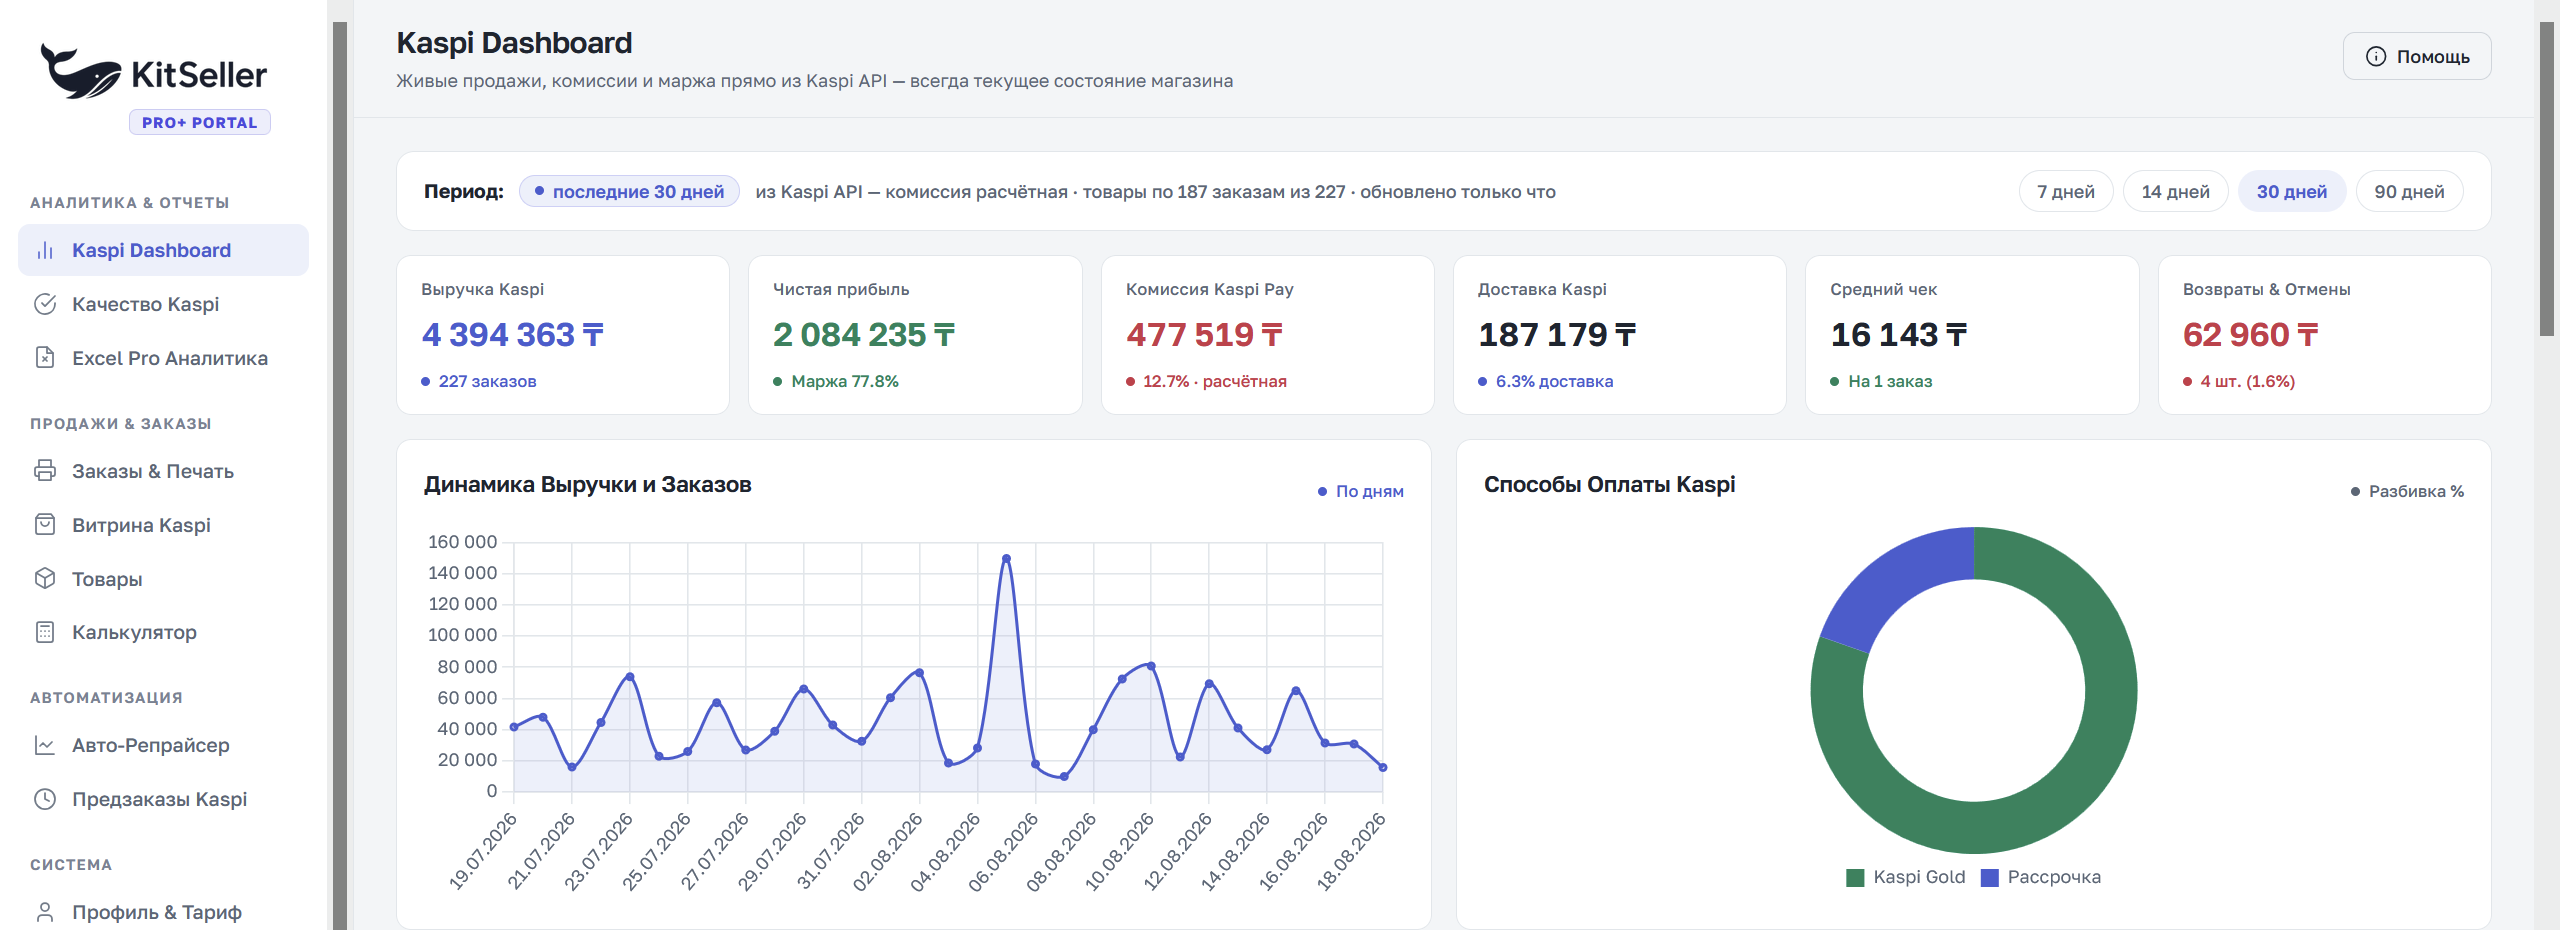
Task: Click the Предзаказы Kaspi clock icon
Action: (x=45, y=799)
